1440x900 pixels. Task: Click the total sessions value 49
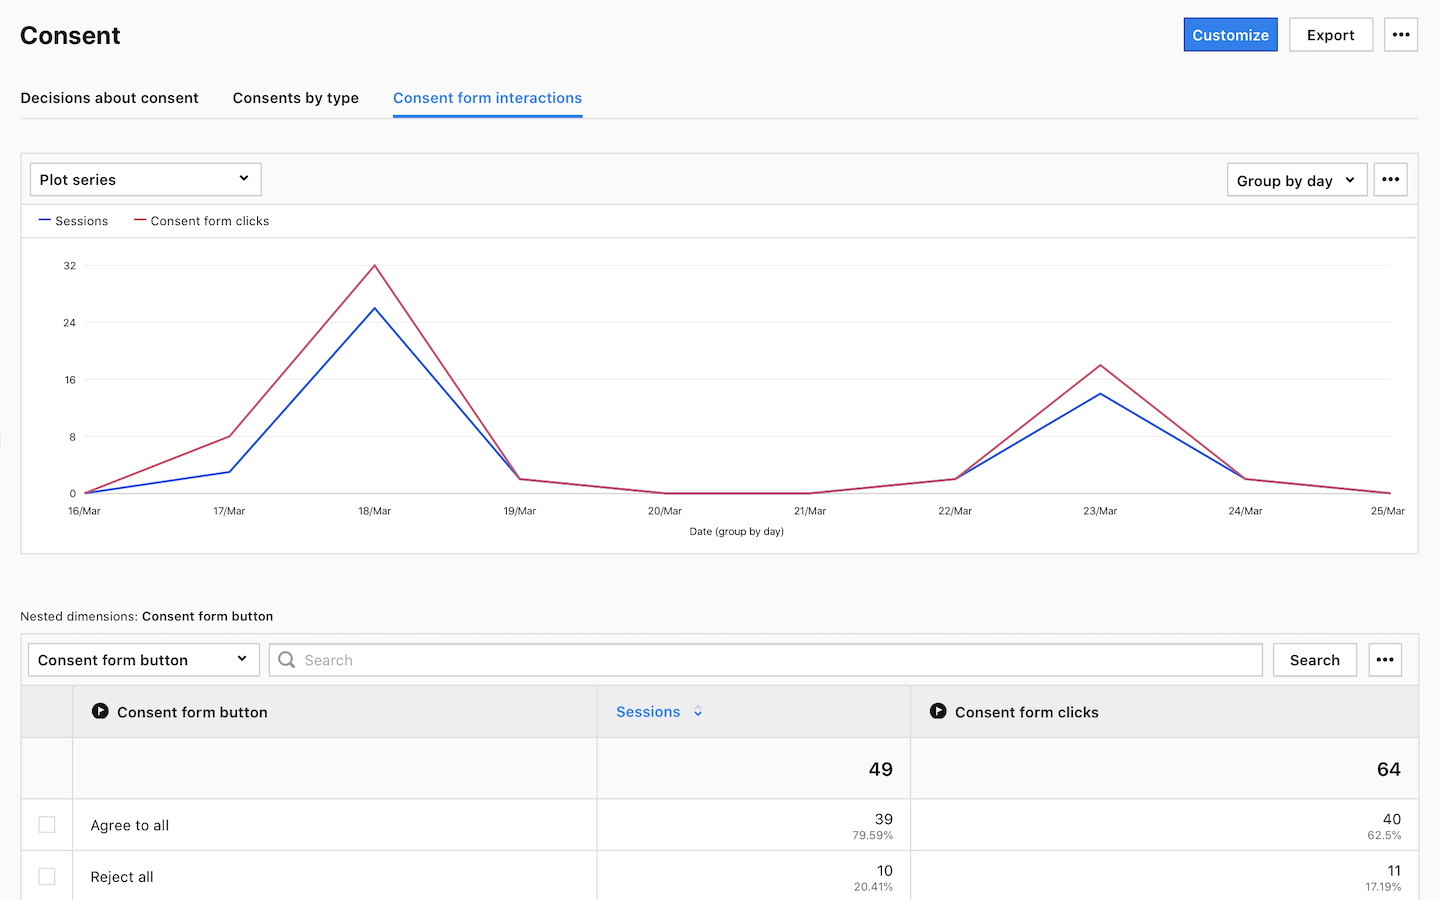[880, 769]
